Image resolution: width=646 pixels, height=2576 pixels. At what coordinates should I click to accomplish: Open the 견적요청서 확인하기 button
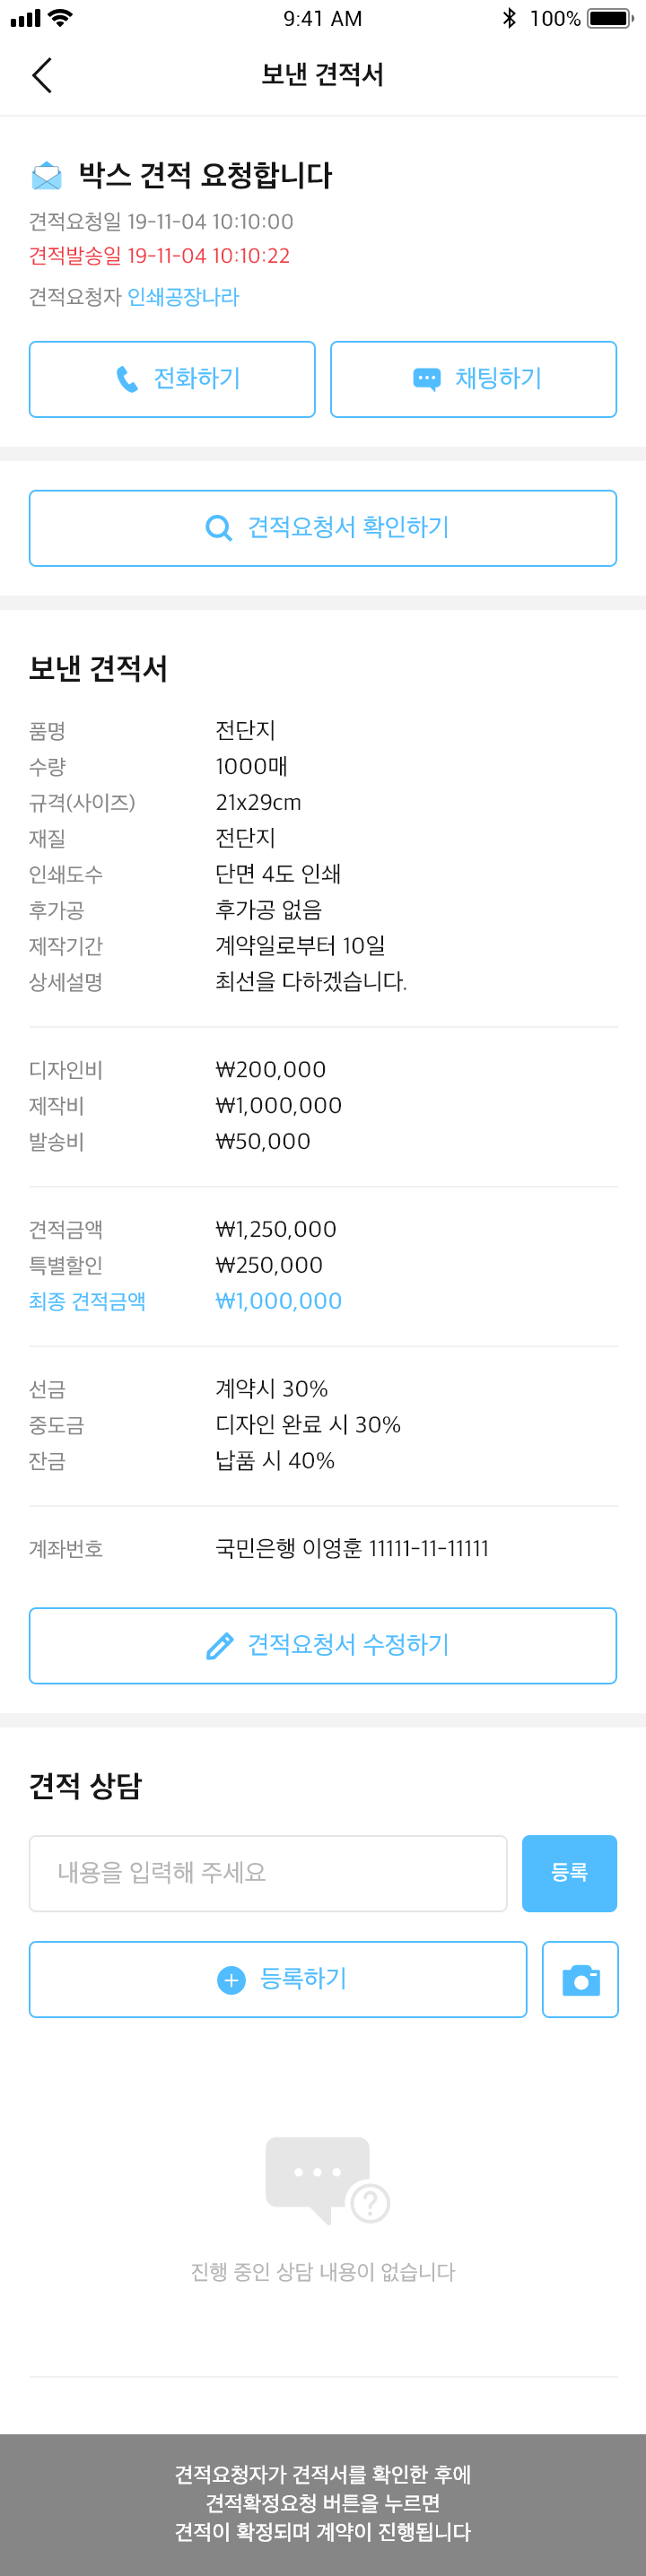pyautogui.click(x=323, y=528)
